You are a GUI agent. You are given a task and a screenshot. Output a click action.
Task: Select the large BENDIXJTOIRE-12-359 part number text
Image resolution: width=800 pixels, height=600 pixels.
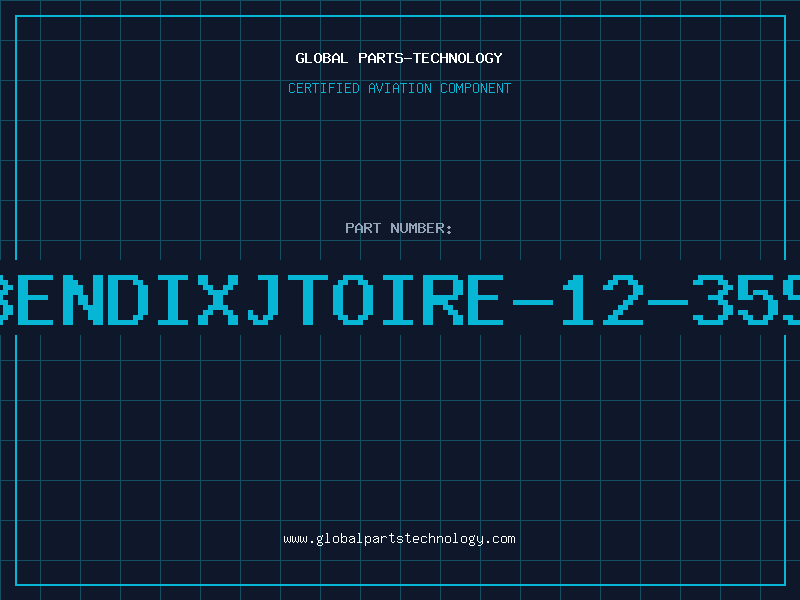coord(400,299)
